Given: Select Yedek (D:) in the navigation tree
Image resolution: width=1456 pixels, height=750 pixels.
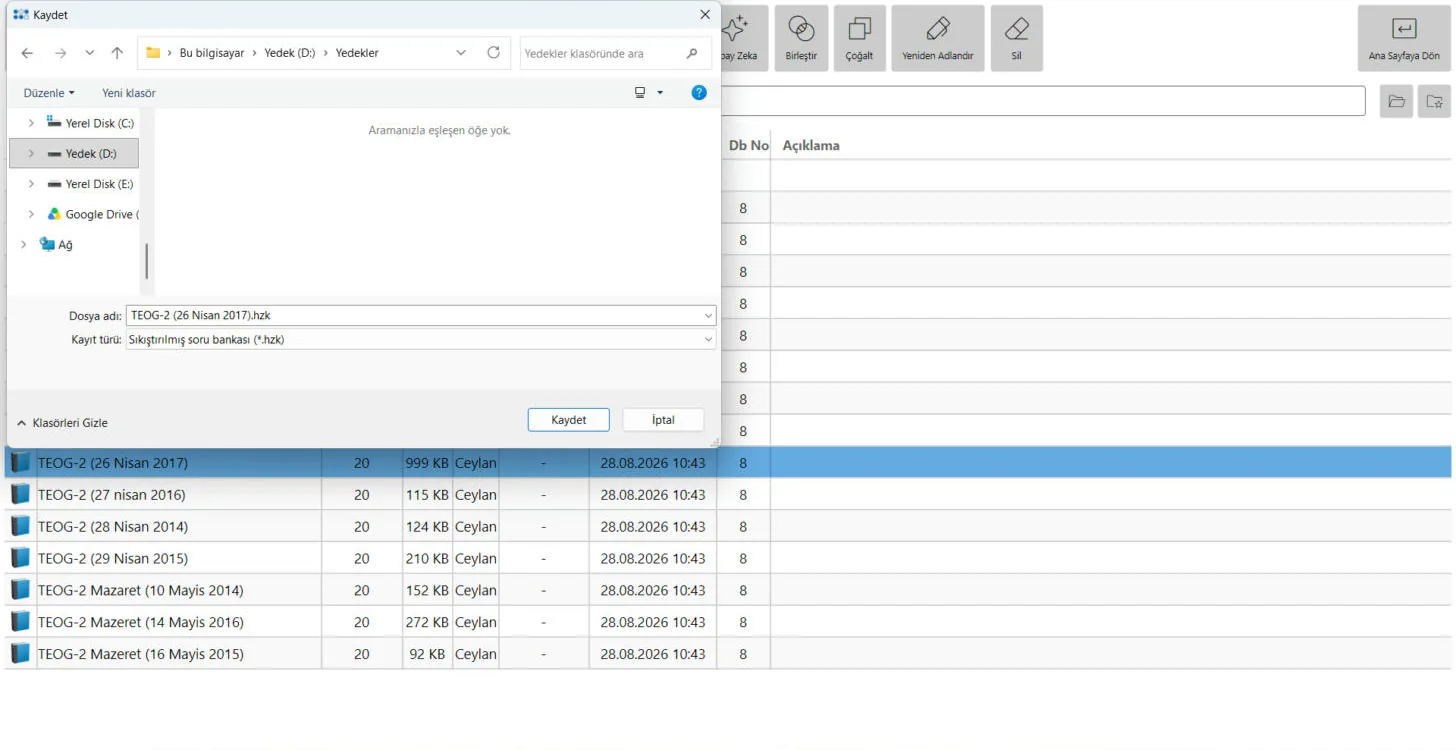Looking at the screenshot, I should [x=74, y=153].
